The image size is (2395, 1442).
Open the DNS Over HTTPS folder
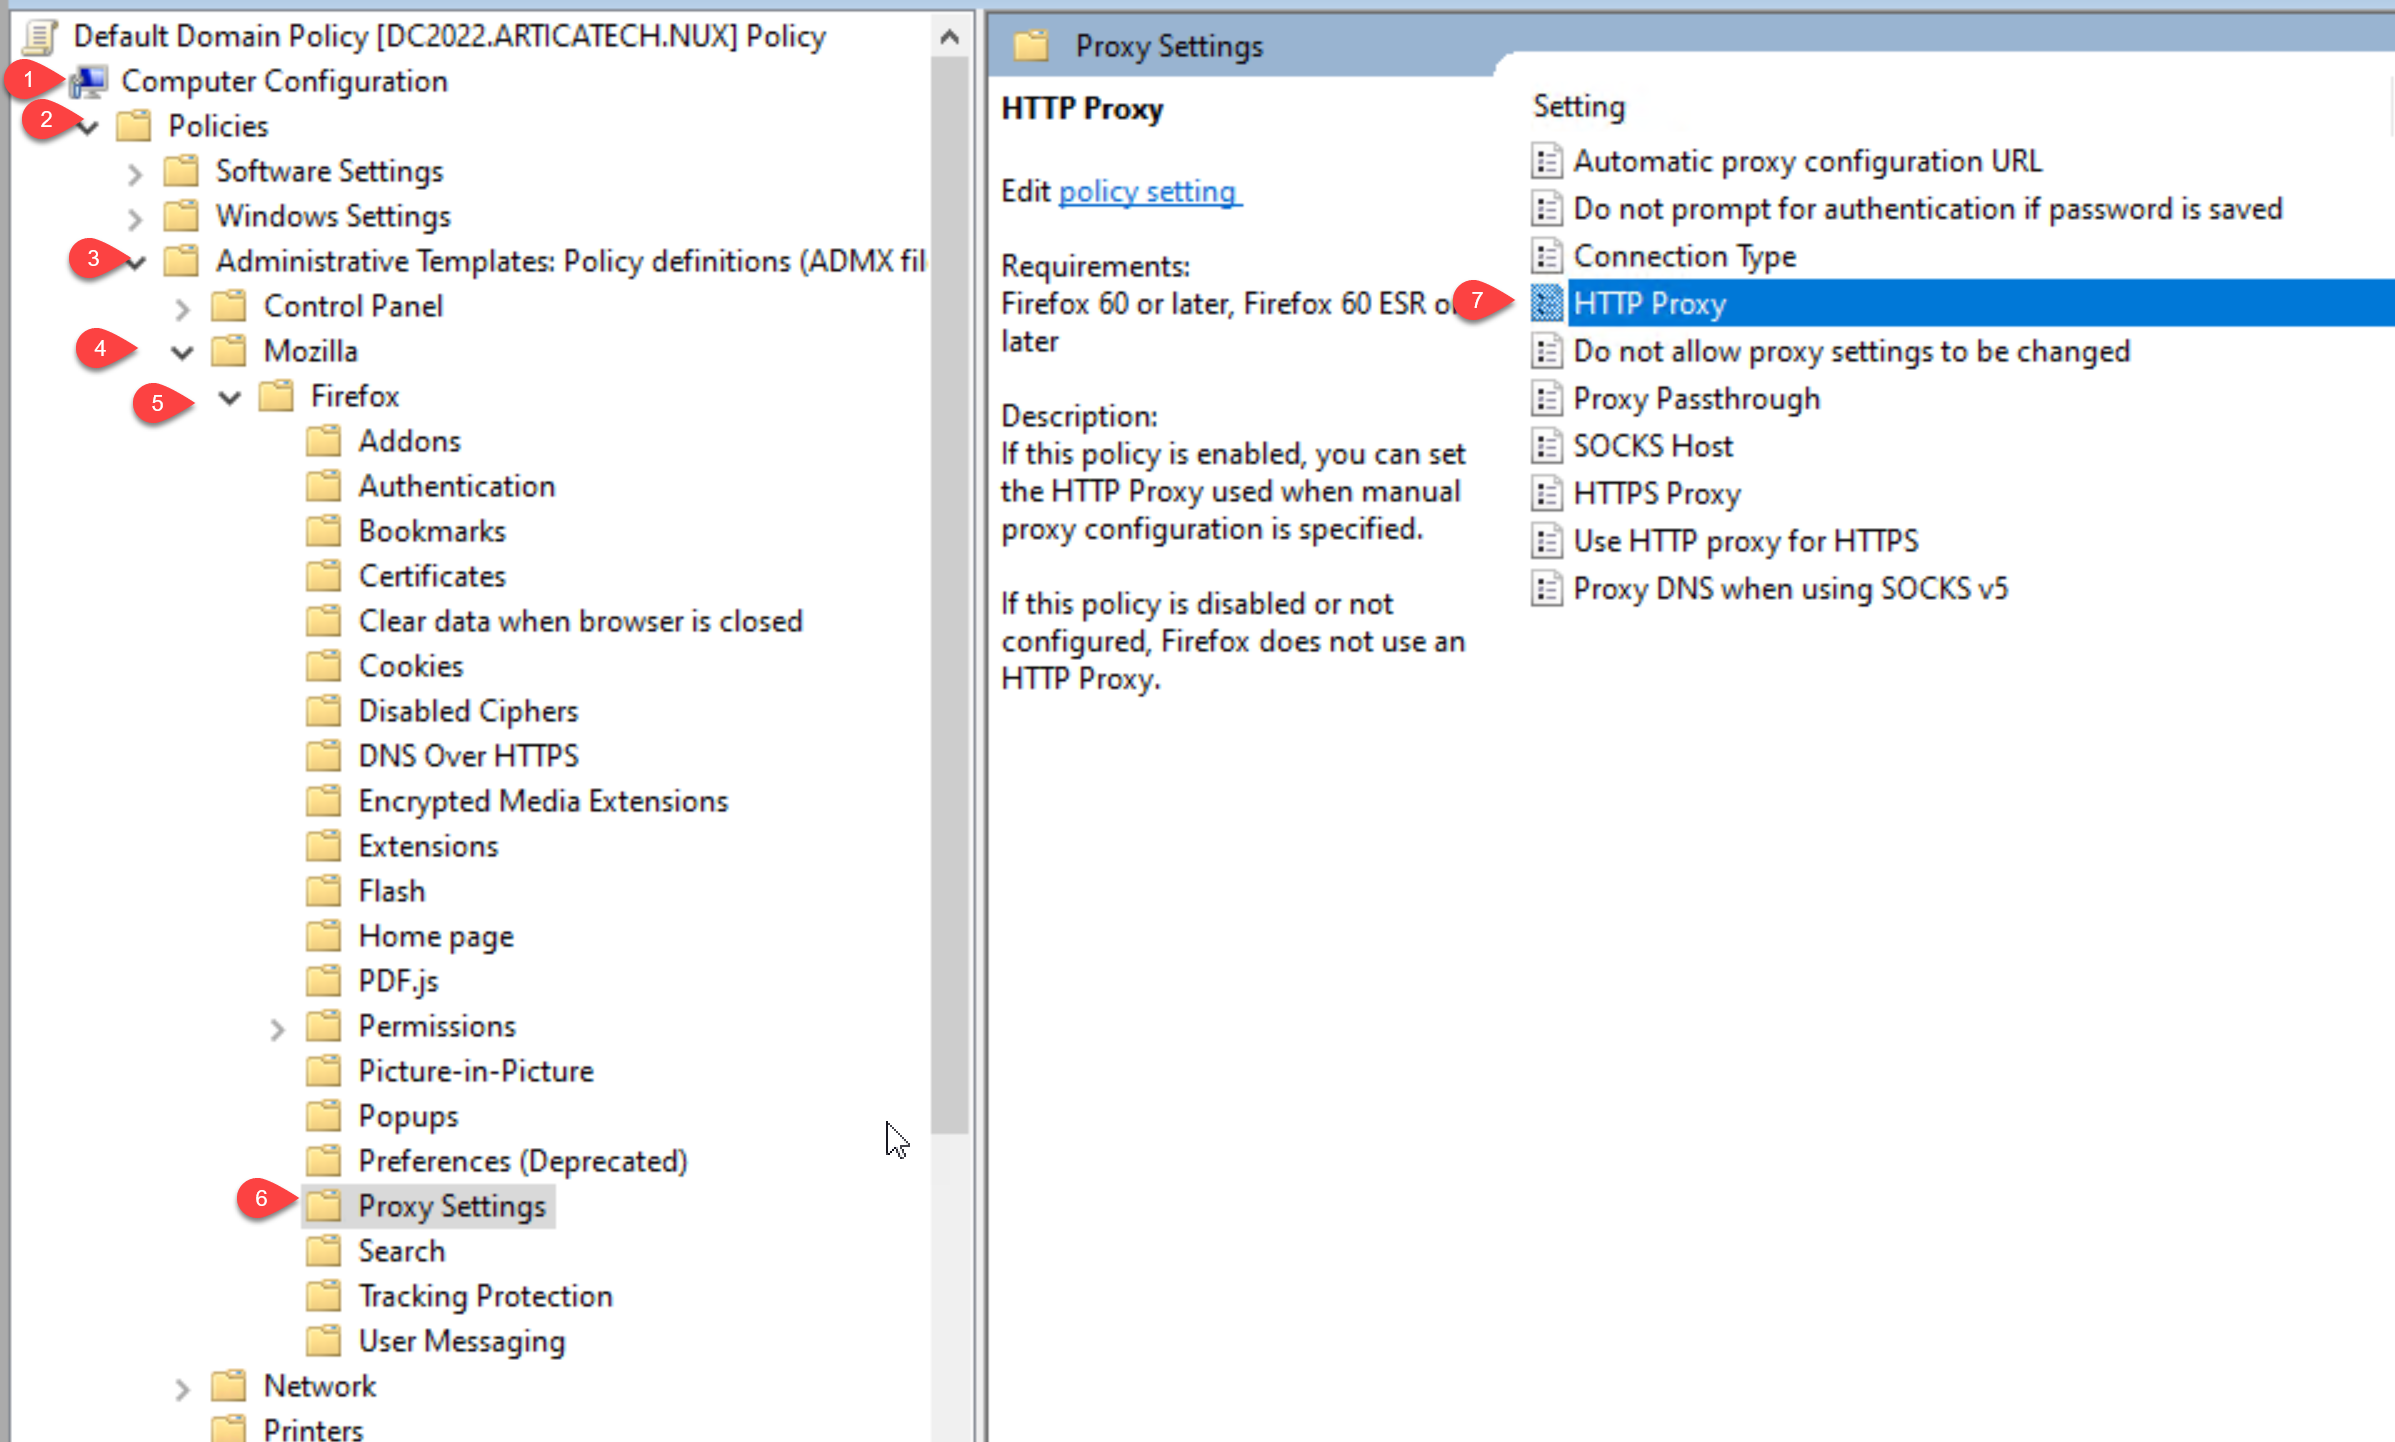pos(468,755)
